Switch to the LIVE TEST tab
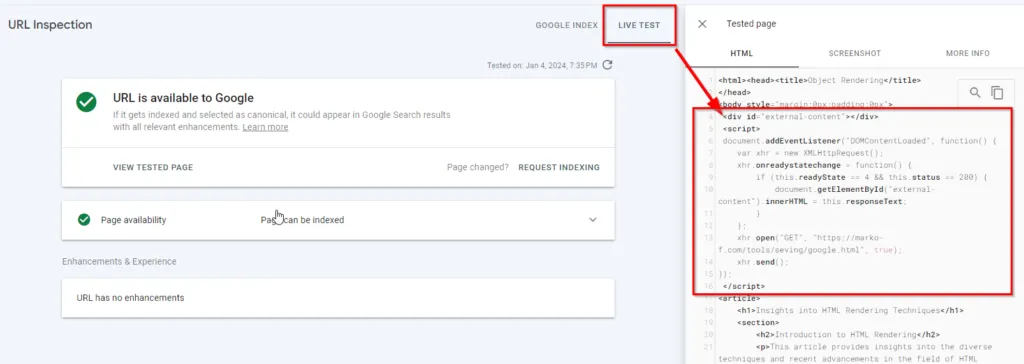The height and width of the screenshot is (364, 1024). point(639,25)
